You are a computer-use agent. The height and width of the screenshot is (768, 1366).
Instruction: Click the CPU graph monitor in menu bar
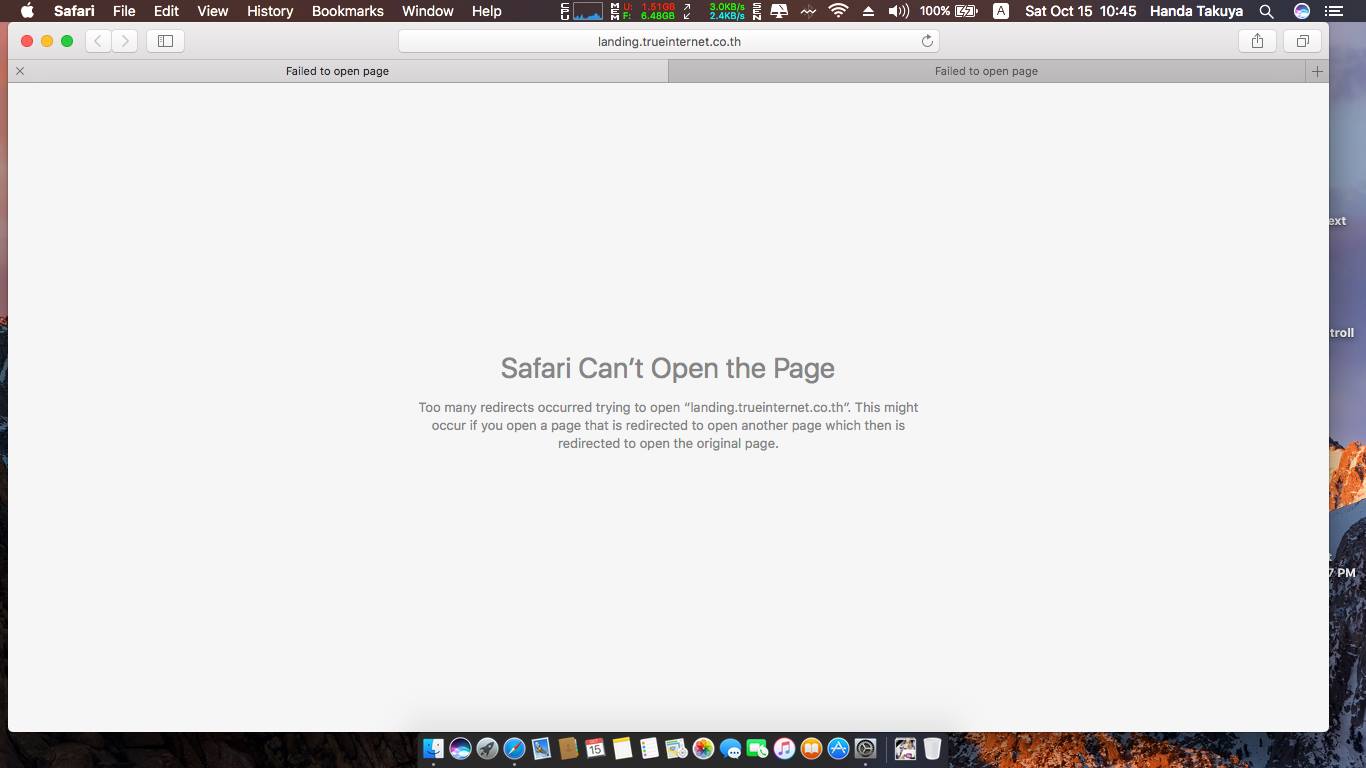coord(581,11)
